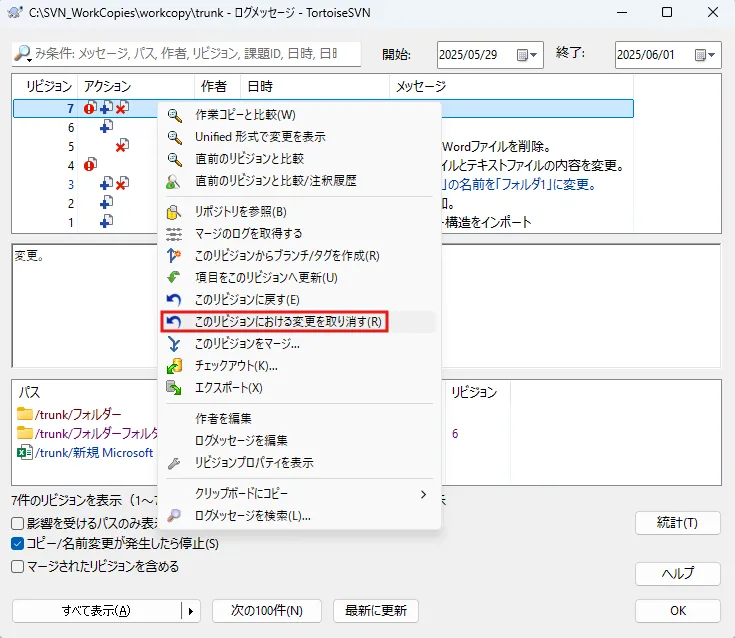The width and height of the screenshot is (735, 638).
Task: Select revision 2 row number
Action: (x=71, y=203)
